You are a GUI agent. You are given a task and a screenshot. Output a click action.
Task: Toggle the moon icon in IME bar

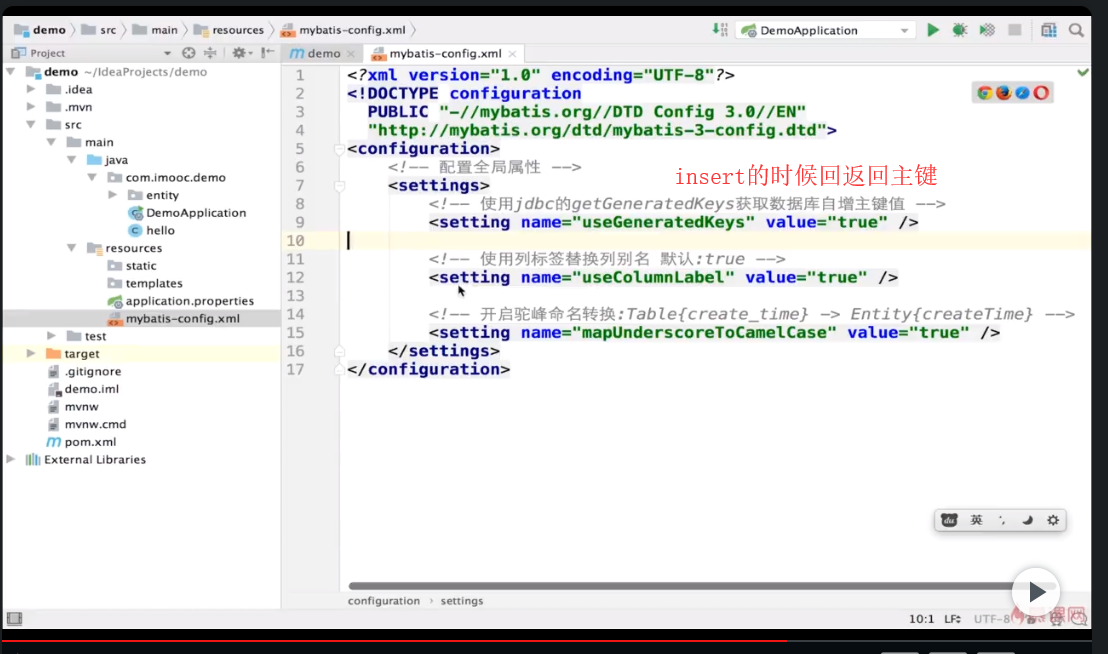click(x=1027, y=521)
